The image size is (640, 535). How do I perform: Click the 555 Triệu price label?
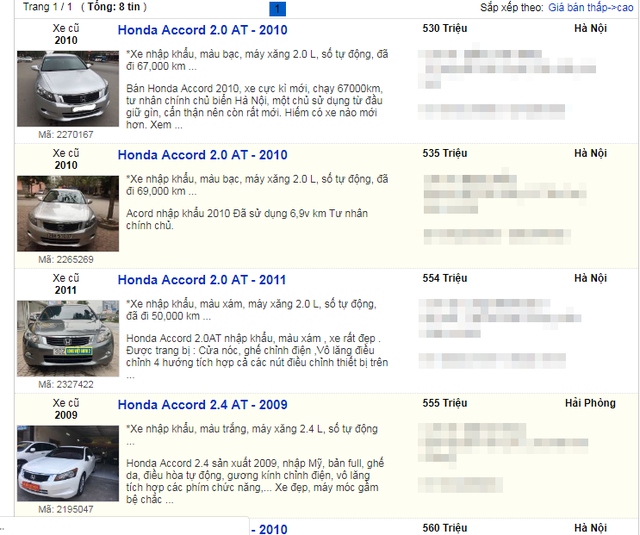click(x=444, y=403)
